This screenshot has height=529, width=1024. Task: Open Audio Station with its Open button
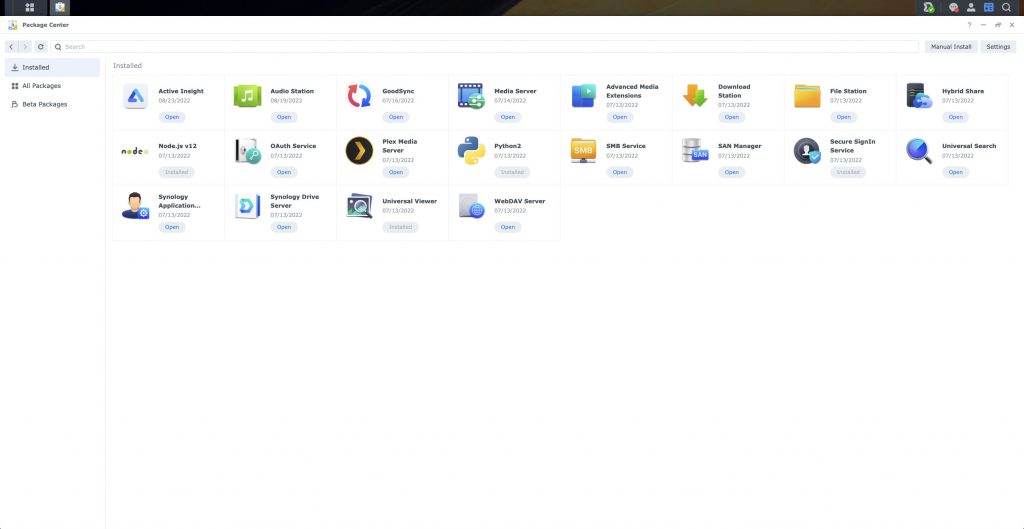tap(283, 117)
